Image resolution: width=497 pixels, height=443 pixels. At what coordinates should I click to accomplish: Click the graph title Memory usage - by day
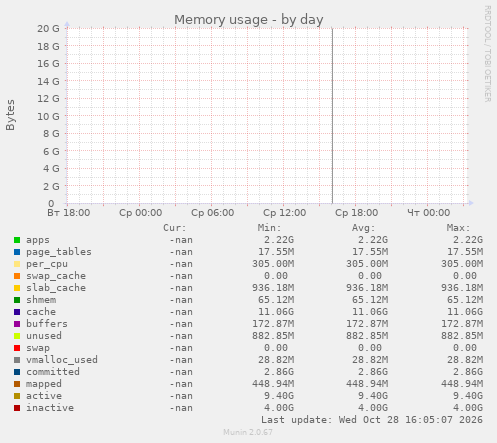click(249, 20)
